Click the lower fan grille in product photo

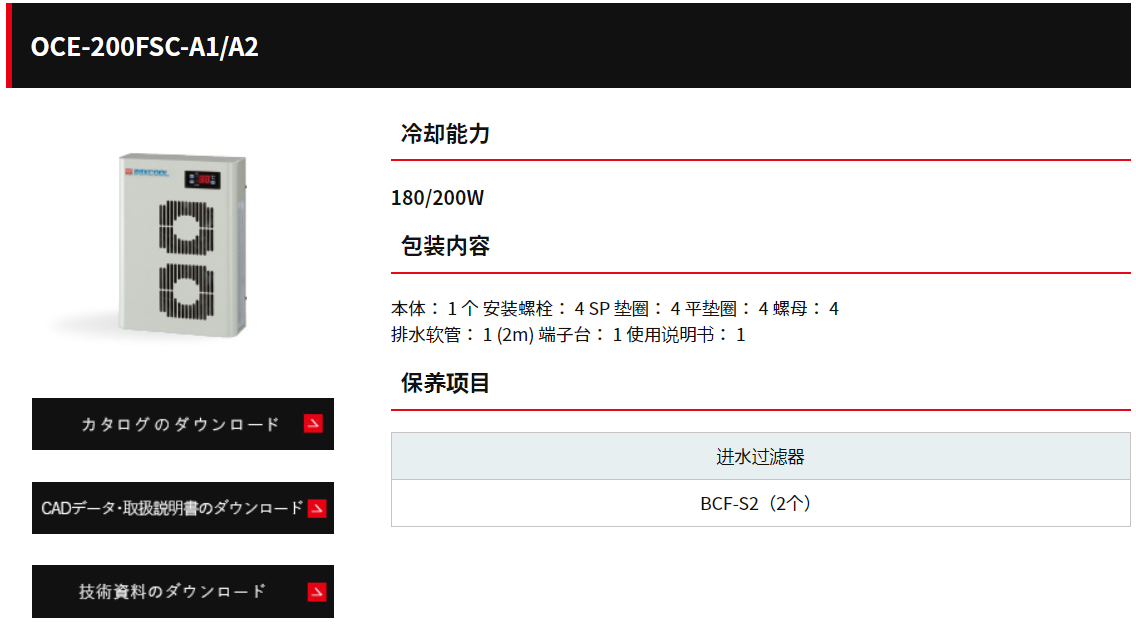[x=186, y=291]
